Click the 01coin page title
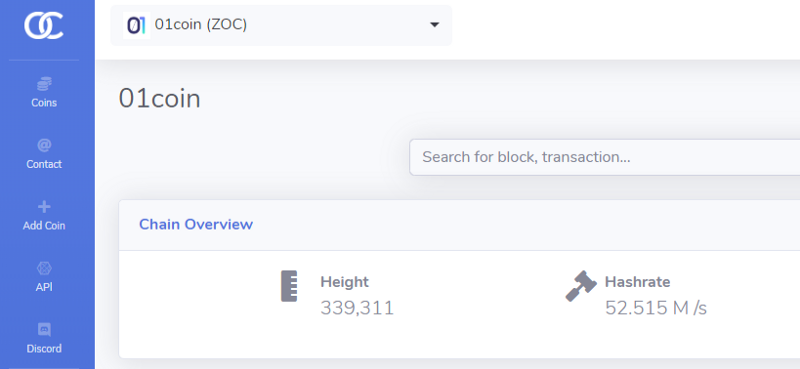800x369 pixels. point(160,99)
